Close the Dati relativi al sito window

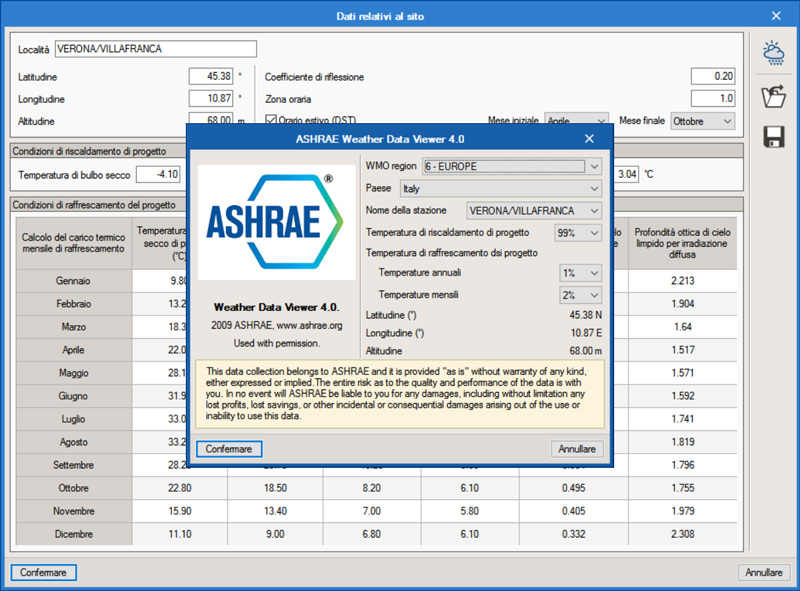(x=776, y=16)
